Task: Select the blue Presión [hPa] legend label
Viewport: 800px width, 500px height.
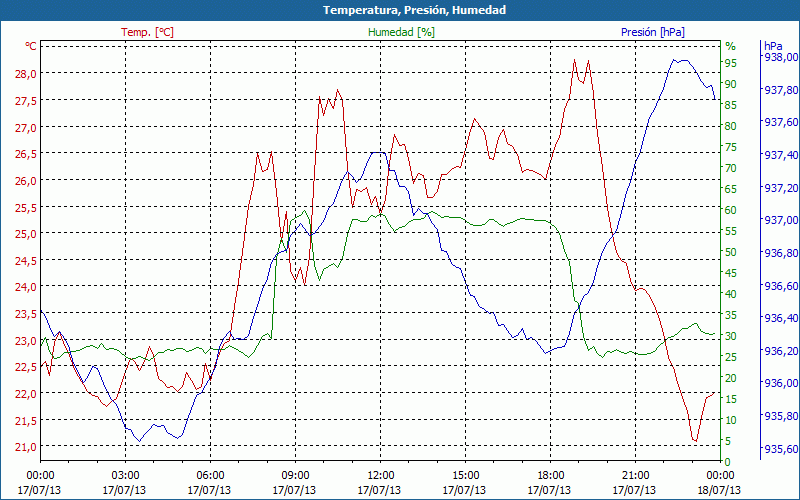Action: click(653, 32)
